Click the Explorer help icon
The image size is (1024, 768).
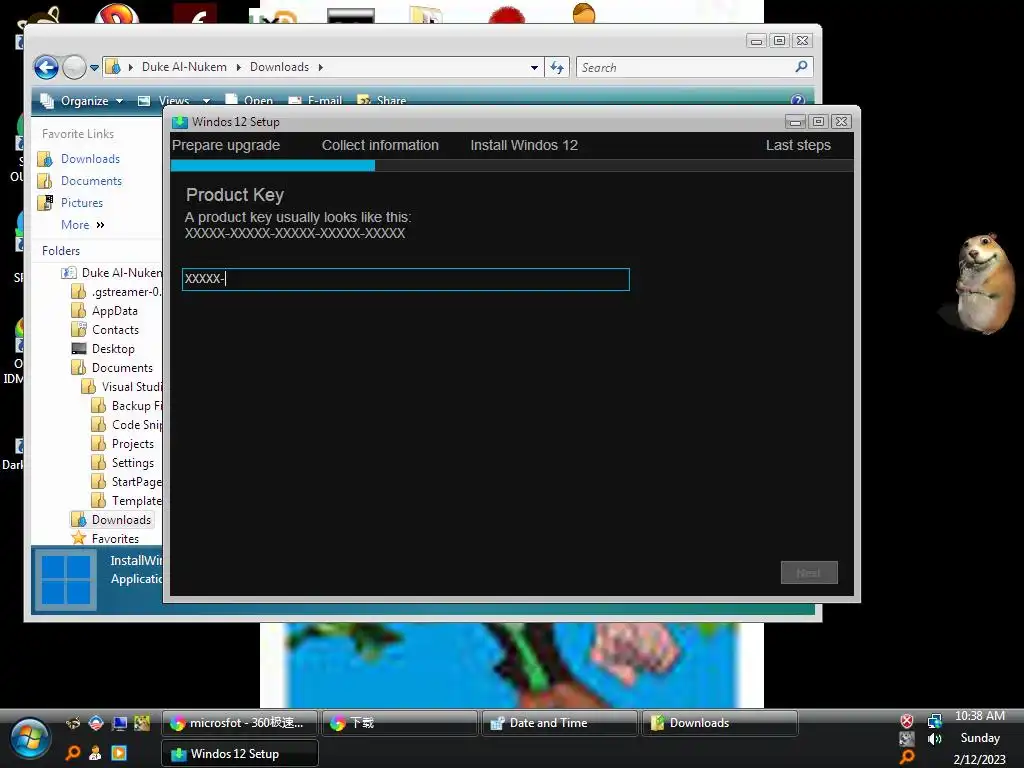click(797, 100)
